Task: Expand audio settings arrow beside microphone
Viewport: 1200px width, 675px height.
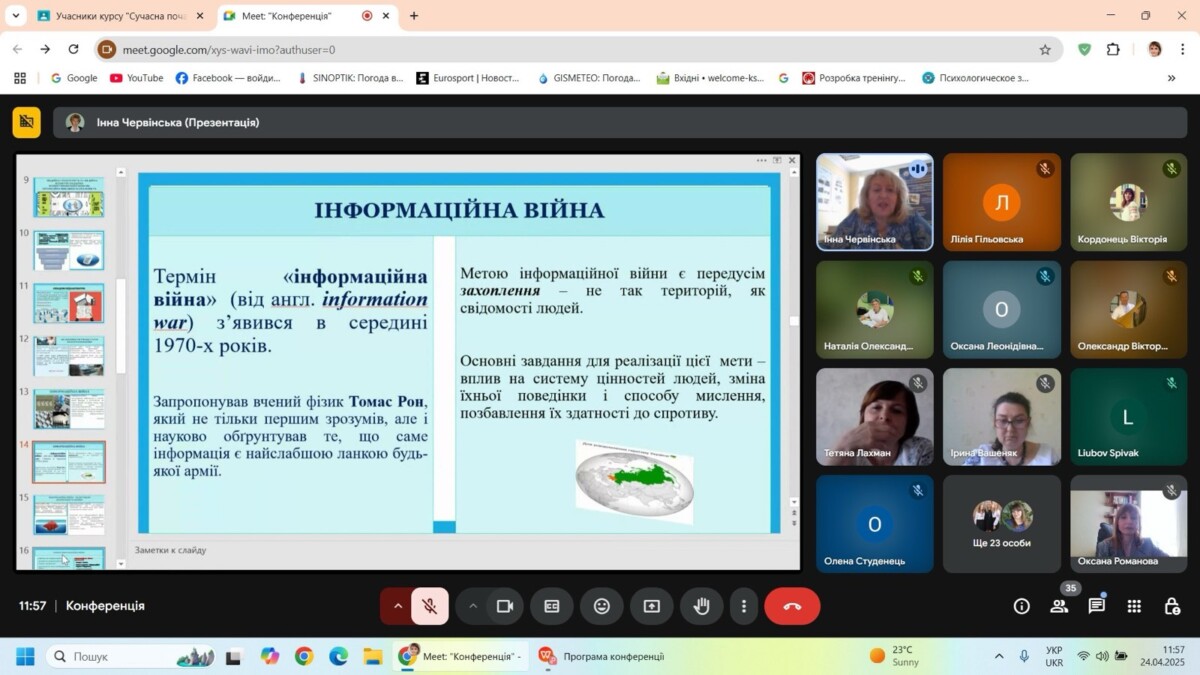Action: point(398,606)
